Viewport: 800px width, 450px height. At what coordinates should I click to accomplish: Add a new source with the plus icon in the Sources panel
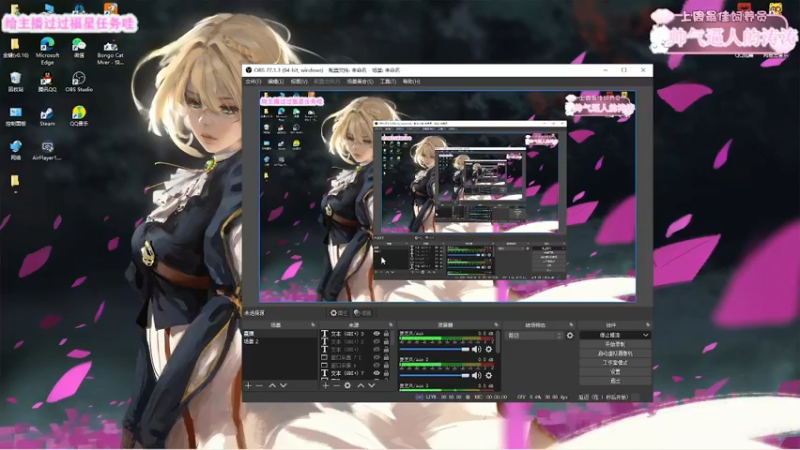[x=326, y=386]
